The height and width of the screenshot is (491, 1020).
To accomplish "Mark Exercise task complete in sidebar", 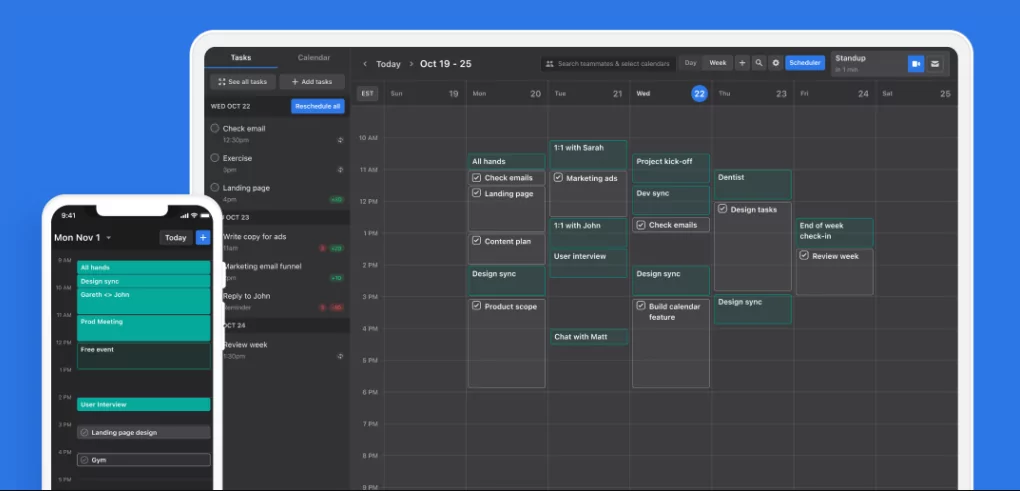I will pos(215,157).
